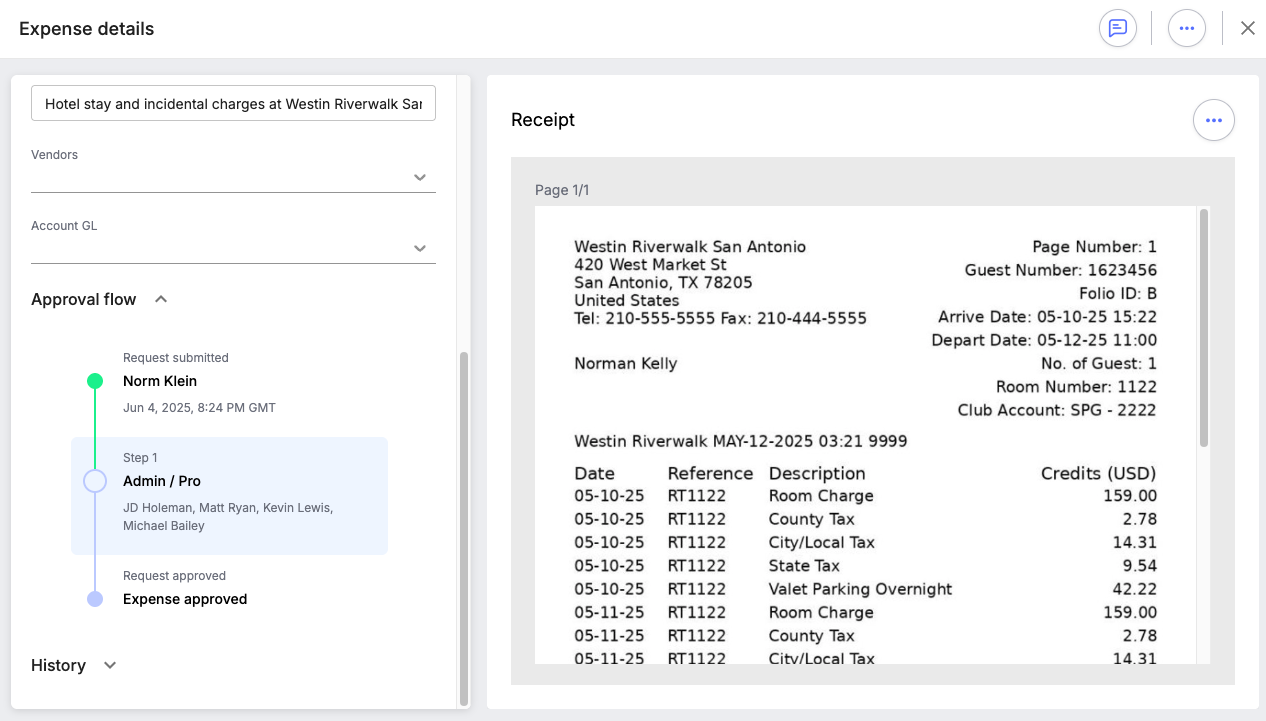Click the Step 1 circle marker
This screenshot has height=721, width=1266.
click(95, 481)
